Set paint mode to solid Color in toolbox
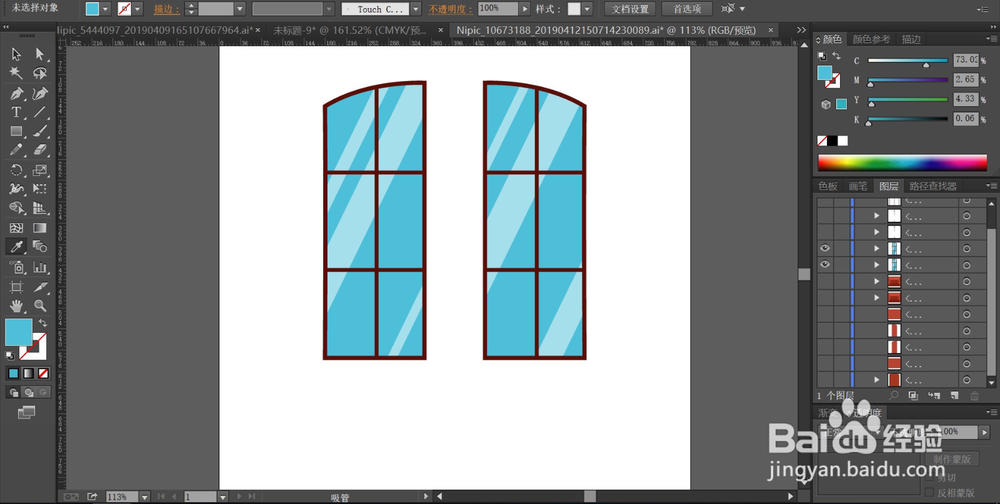 coord(13,374)
